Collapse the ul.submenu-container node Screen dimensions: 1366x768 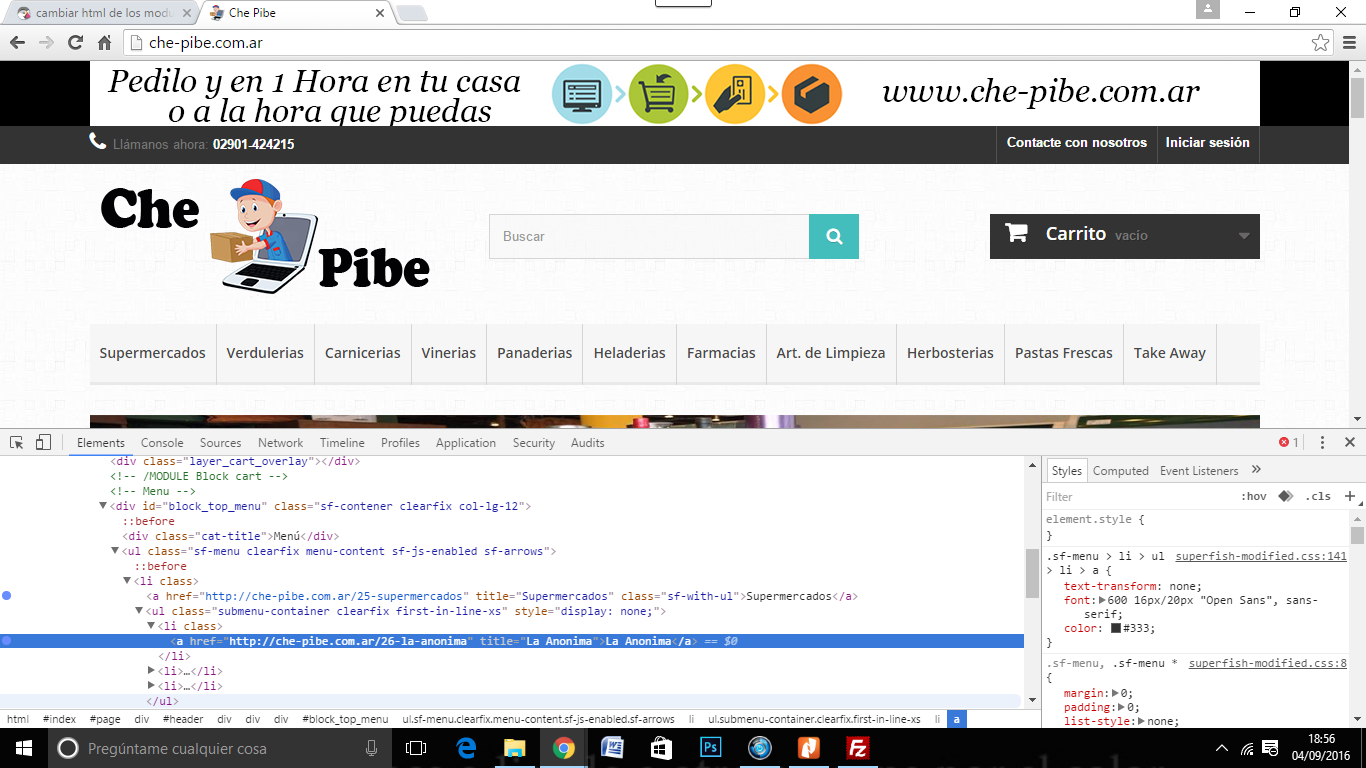tap(139, 612)
